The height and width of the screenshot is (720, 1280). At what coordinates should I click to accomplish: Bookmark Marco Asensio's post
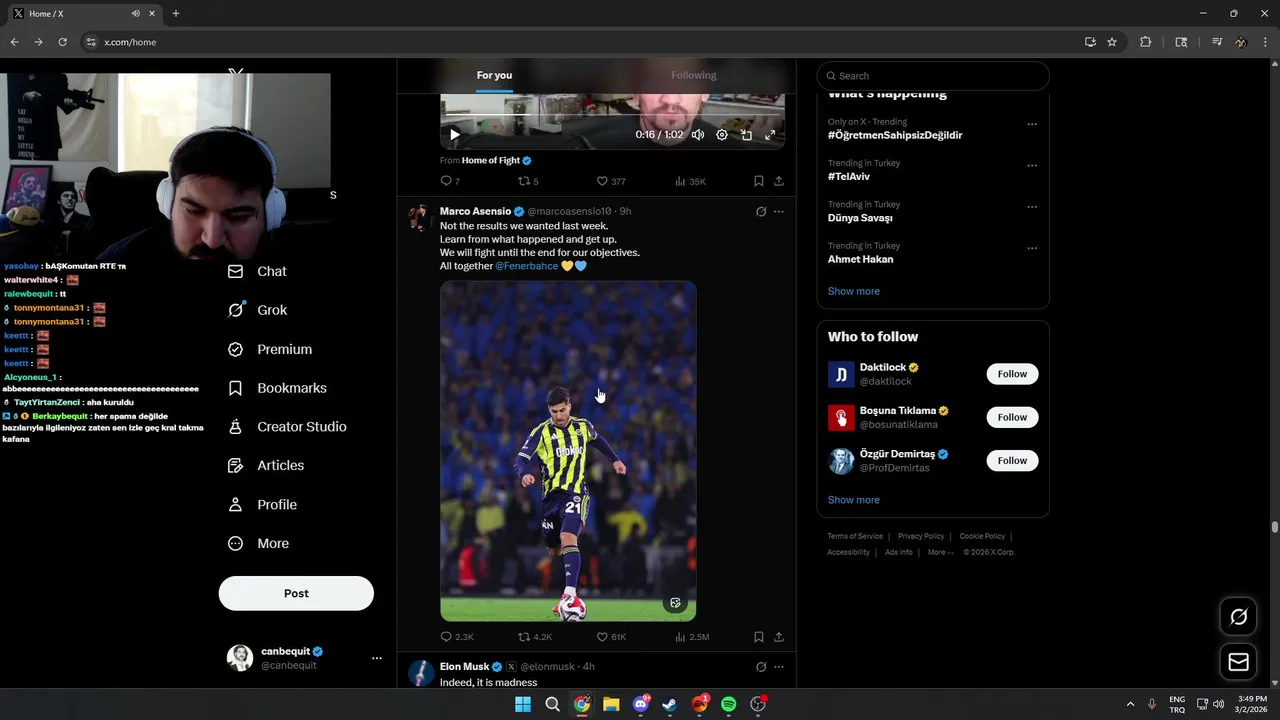(759, 637)
